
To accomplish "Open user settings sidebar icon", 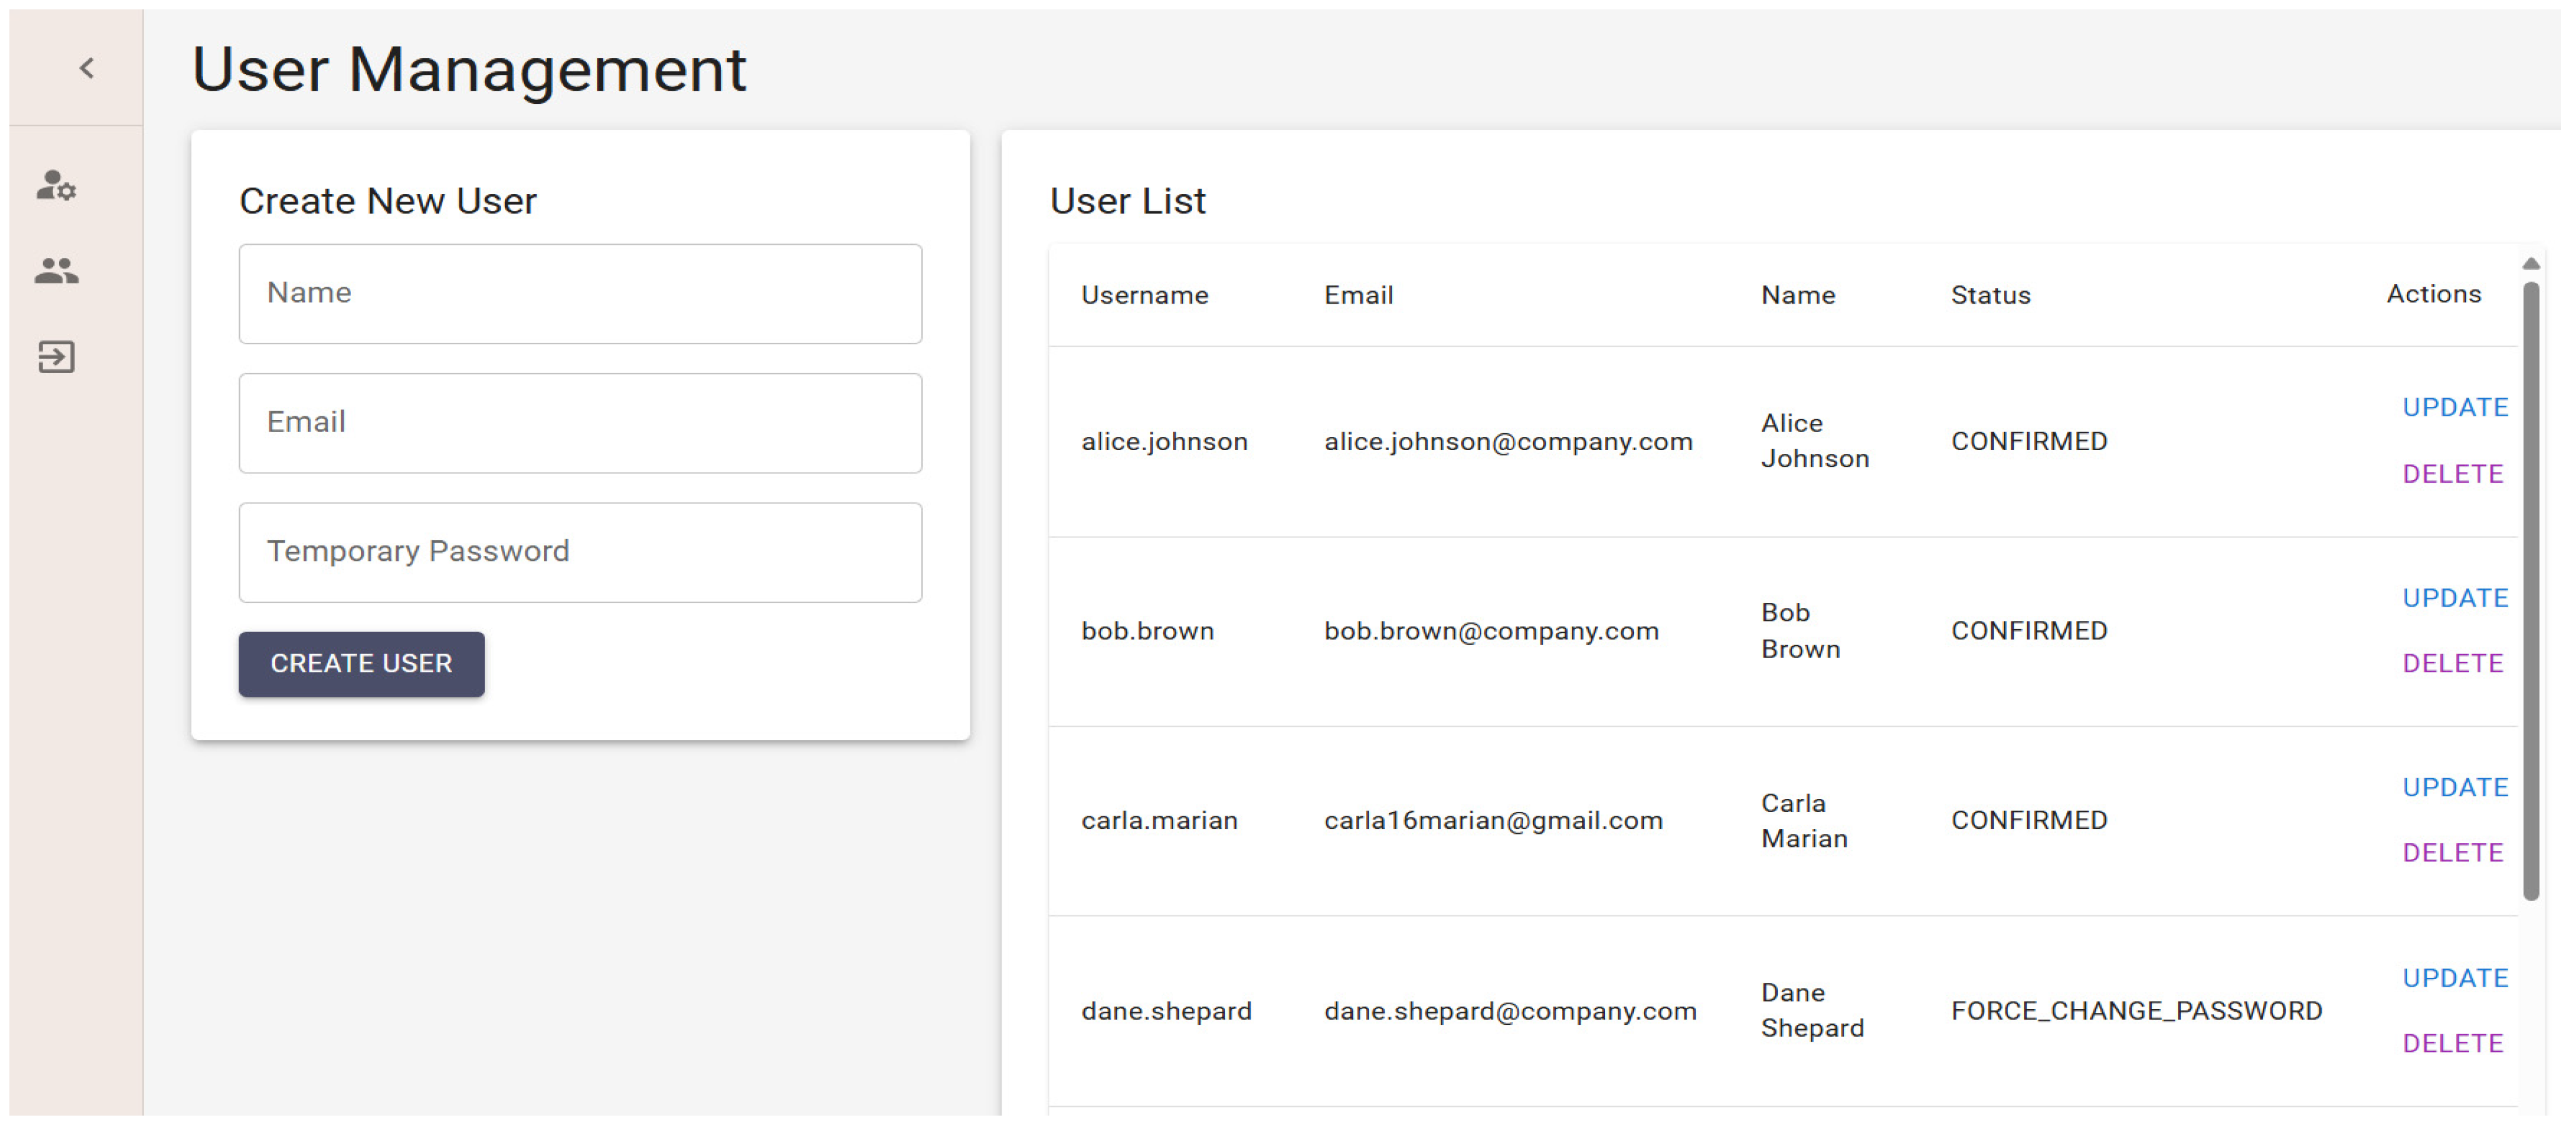I will coord(56,186).
